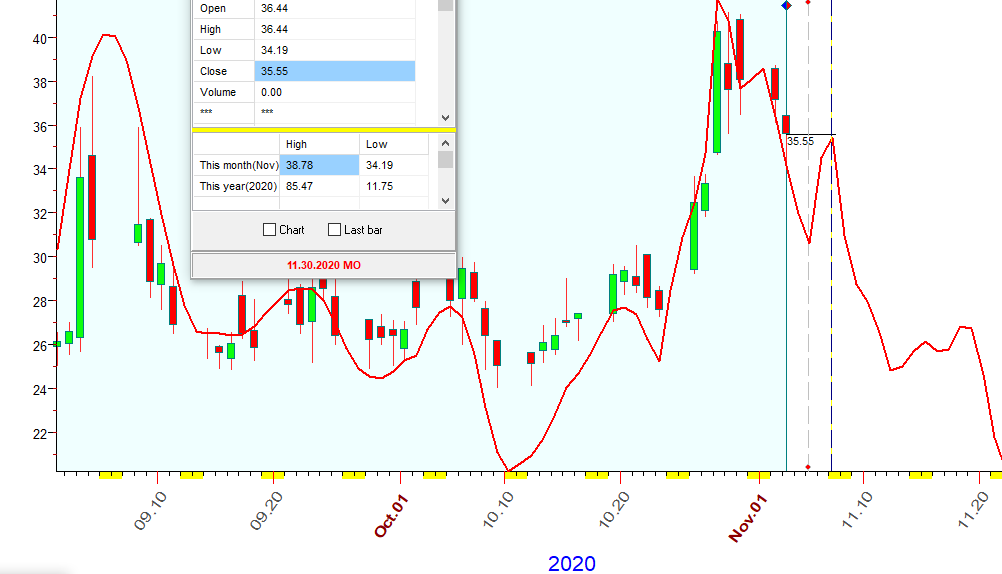
Task: Select the Volume value 0.00 cell
Action: coord(334,92)
